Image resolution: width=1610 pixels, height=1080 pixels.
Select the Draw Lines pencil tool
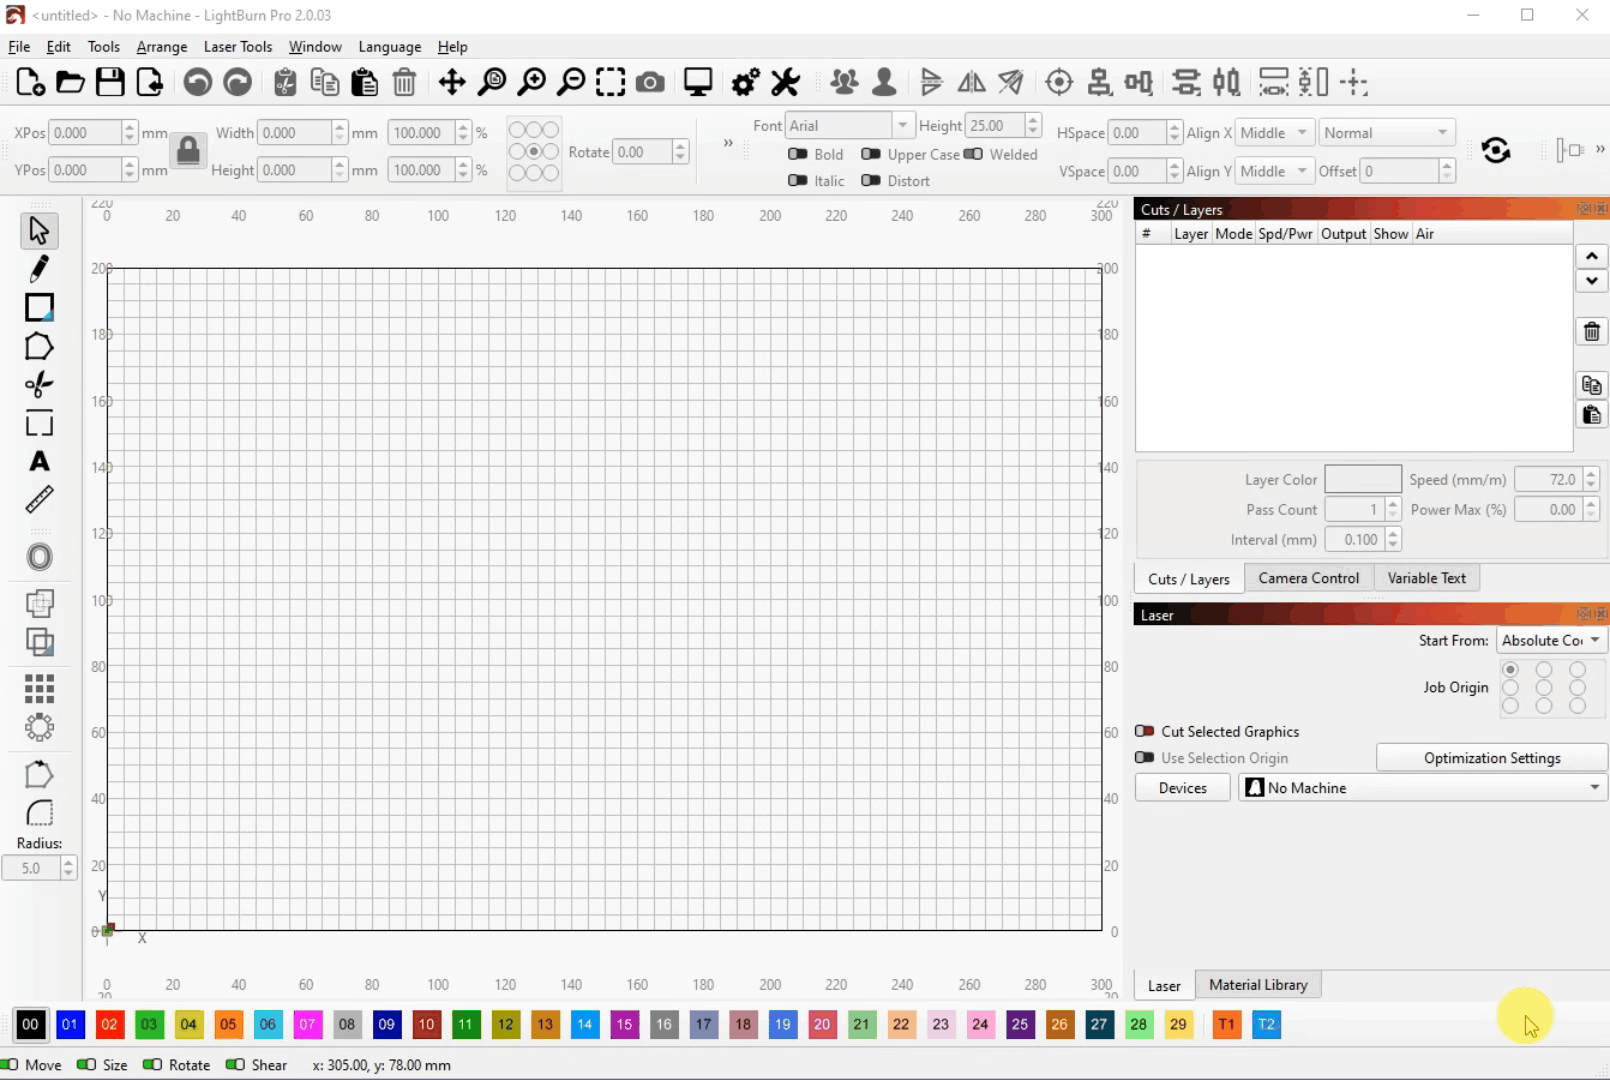point(39,269)
